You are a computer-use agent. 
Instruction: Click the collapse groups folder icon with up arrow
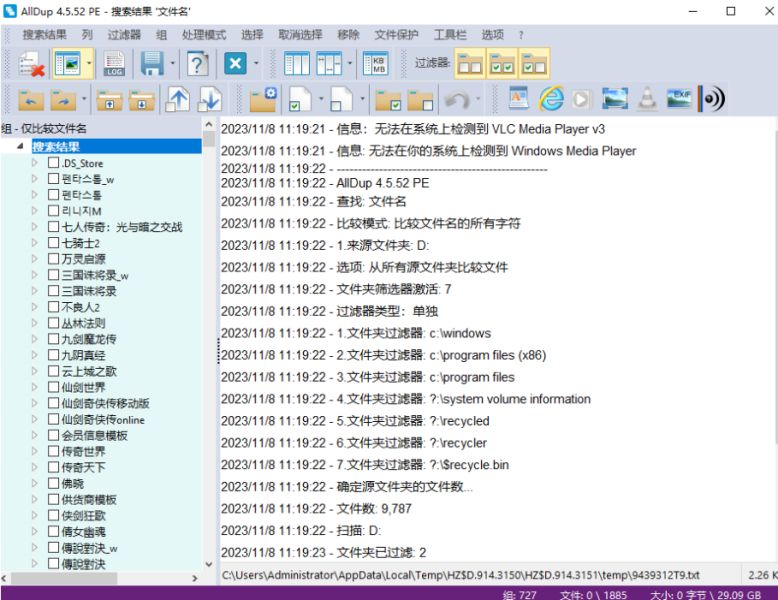[110, 99]
